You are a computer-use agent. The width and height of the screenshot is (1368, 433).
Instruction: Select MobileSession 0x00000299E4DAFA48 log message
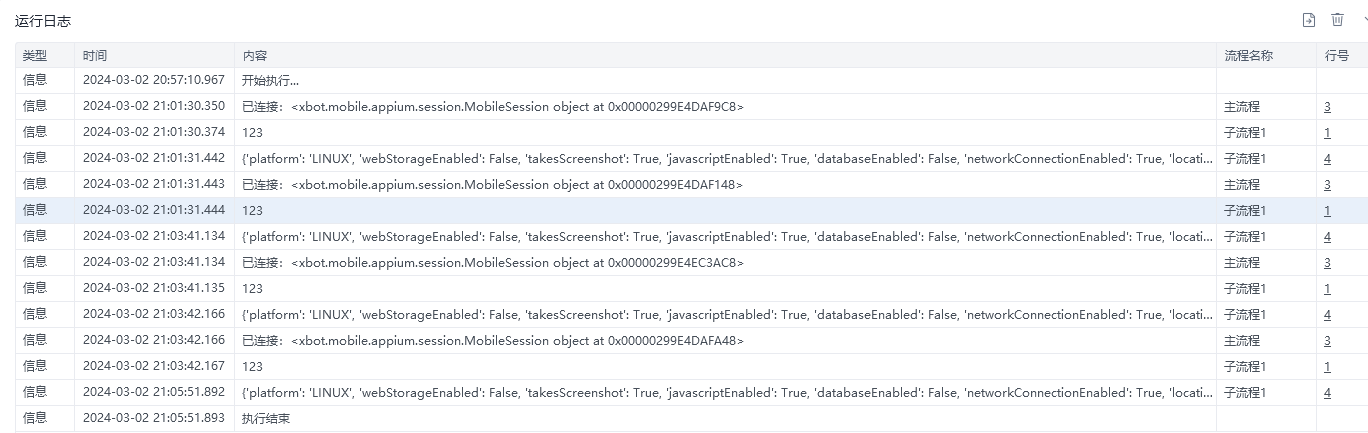[x=493, y=341]
